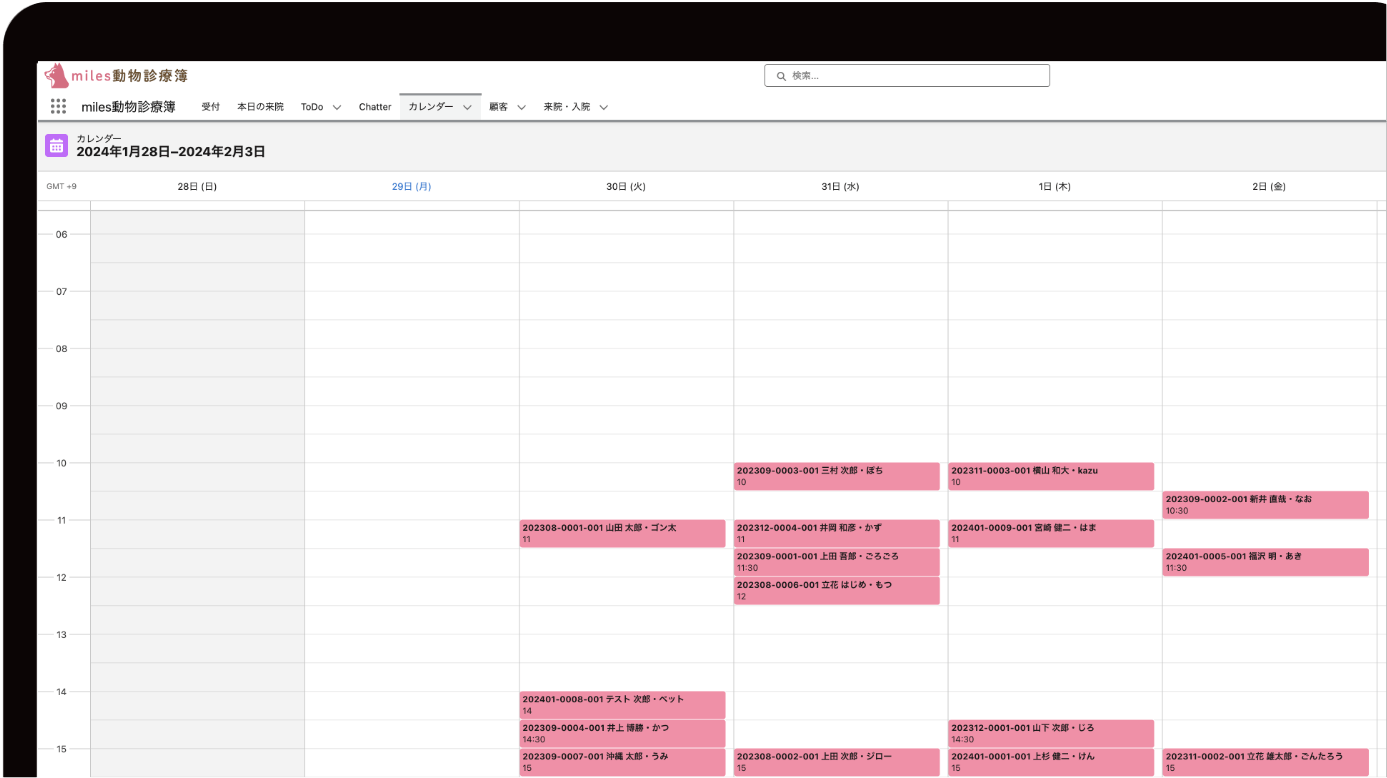
Task: Click the 1日 (木) day header
Action: coord(1054,186)
